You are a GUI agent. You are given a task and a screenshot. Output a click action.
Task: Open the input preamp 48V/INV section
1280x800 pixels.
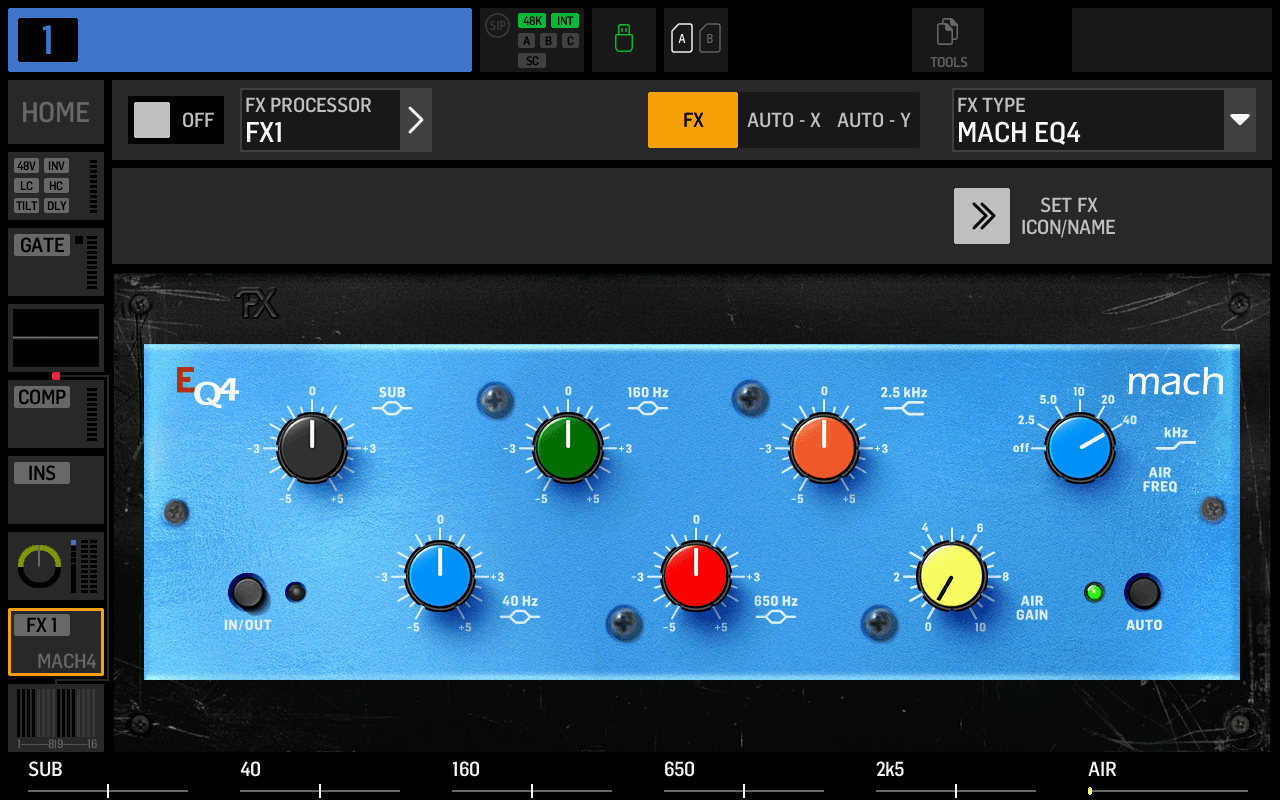point(56,186)
